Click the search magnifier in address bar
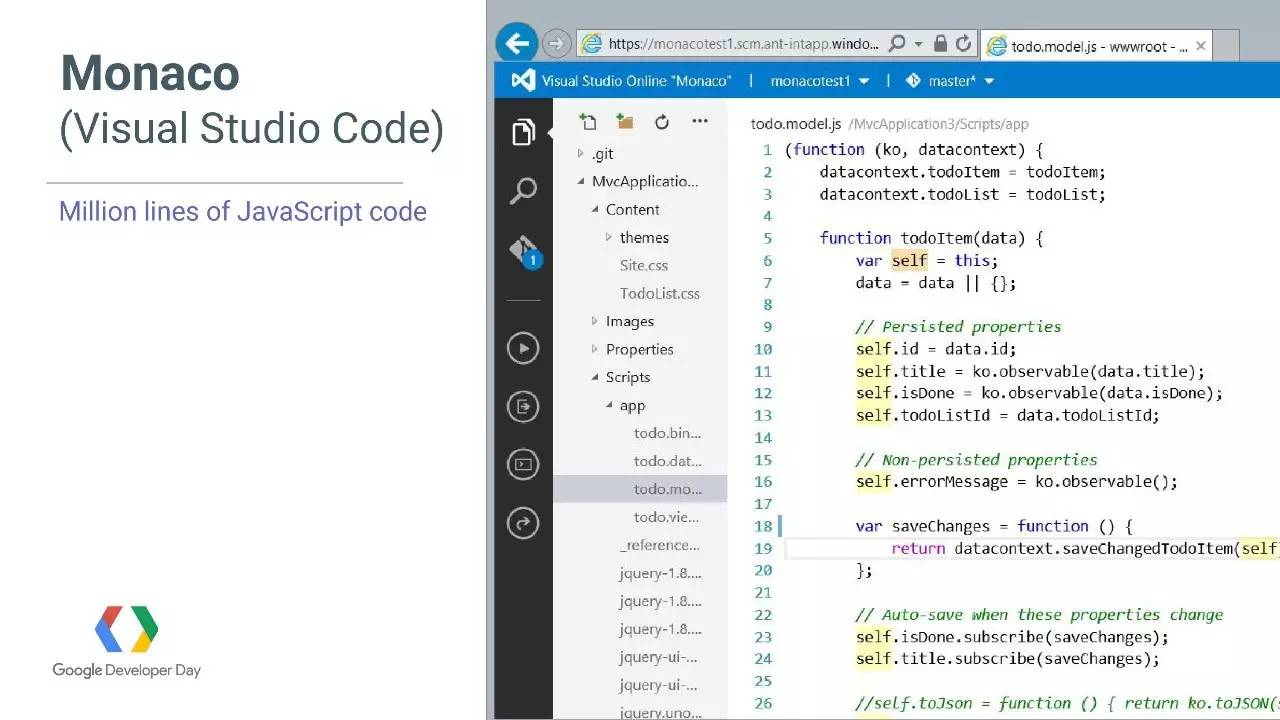This screenshot has width=1280, height=720. pos(897,44)
